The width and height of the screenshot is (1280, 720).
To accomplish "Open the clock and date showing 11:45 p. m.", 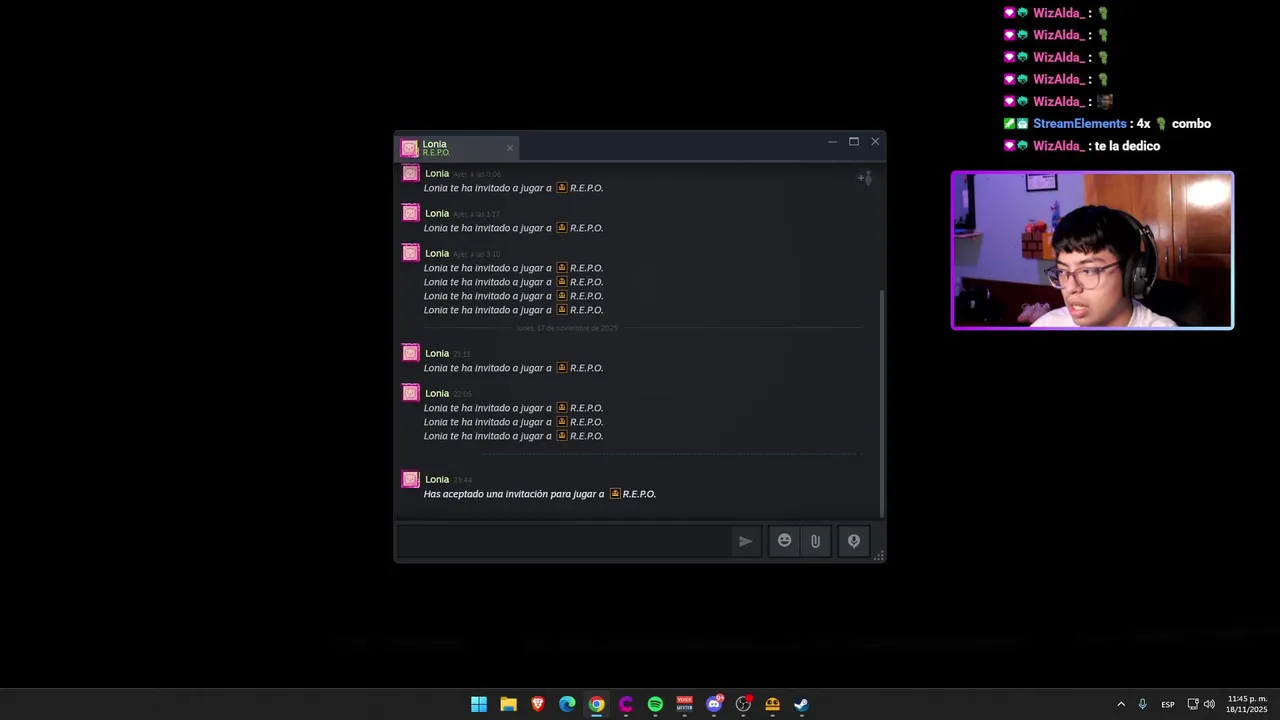I will point(1247,704).
